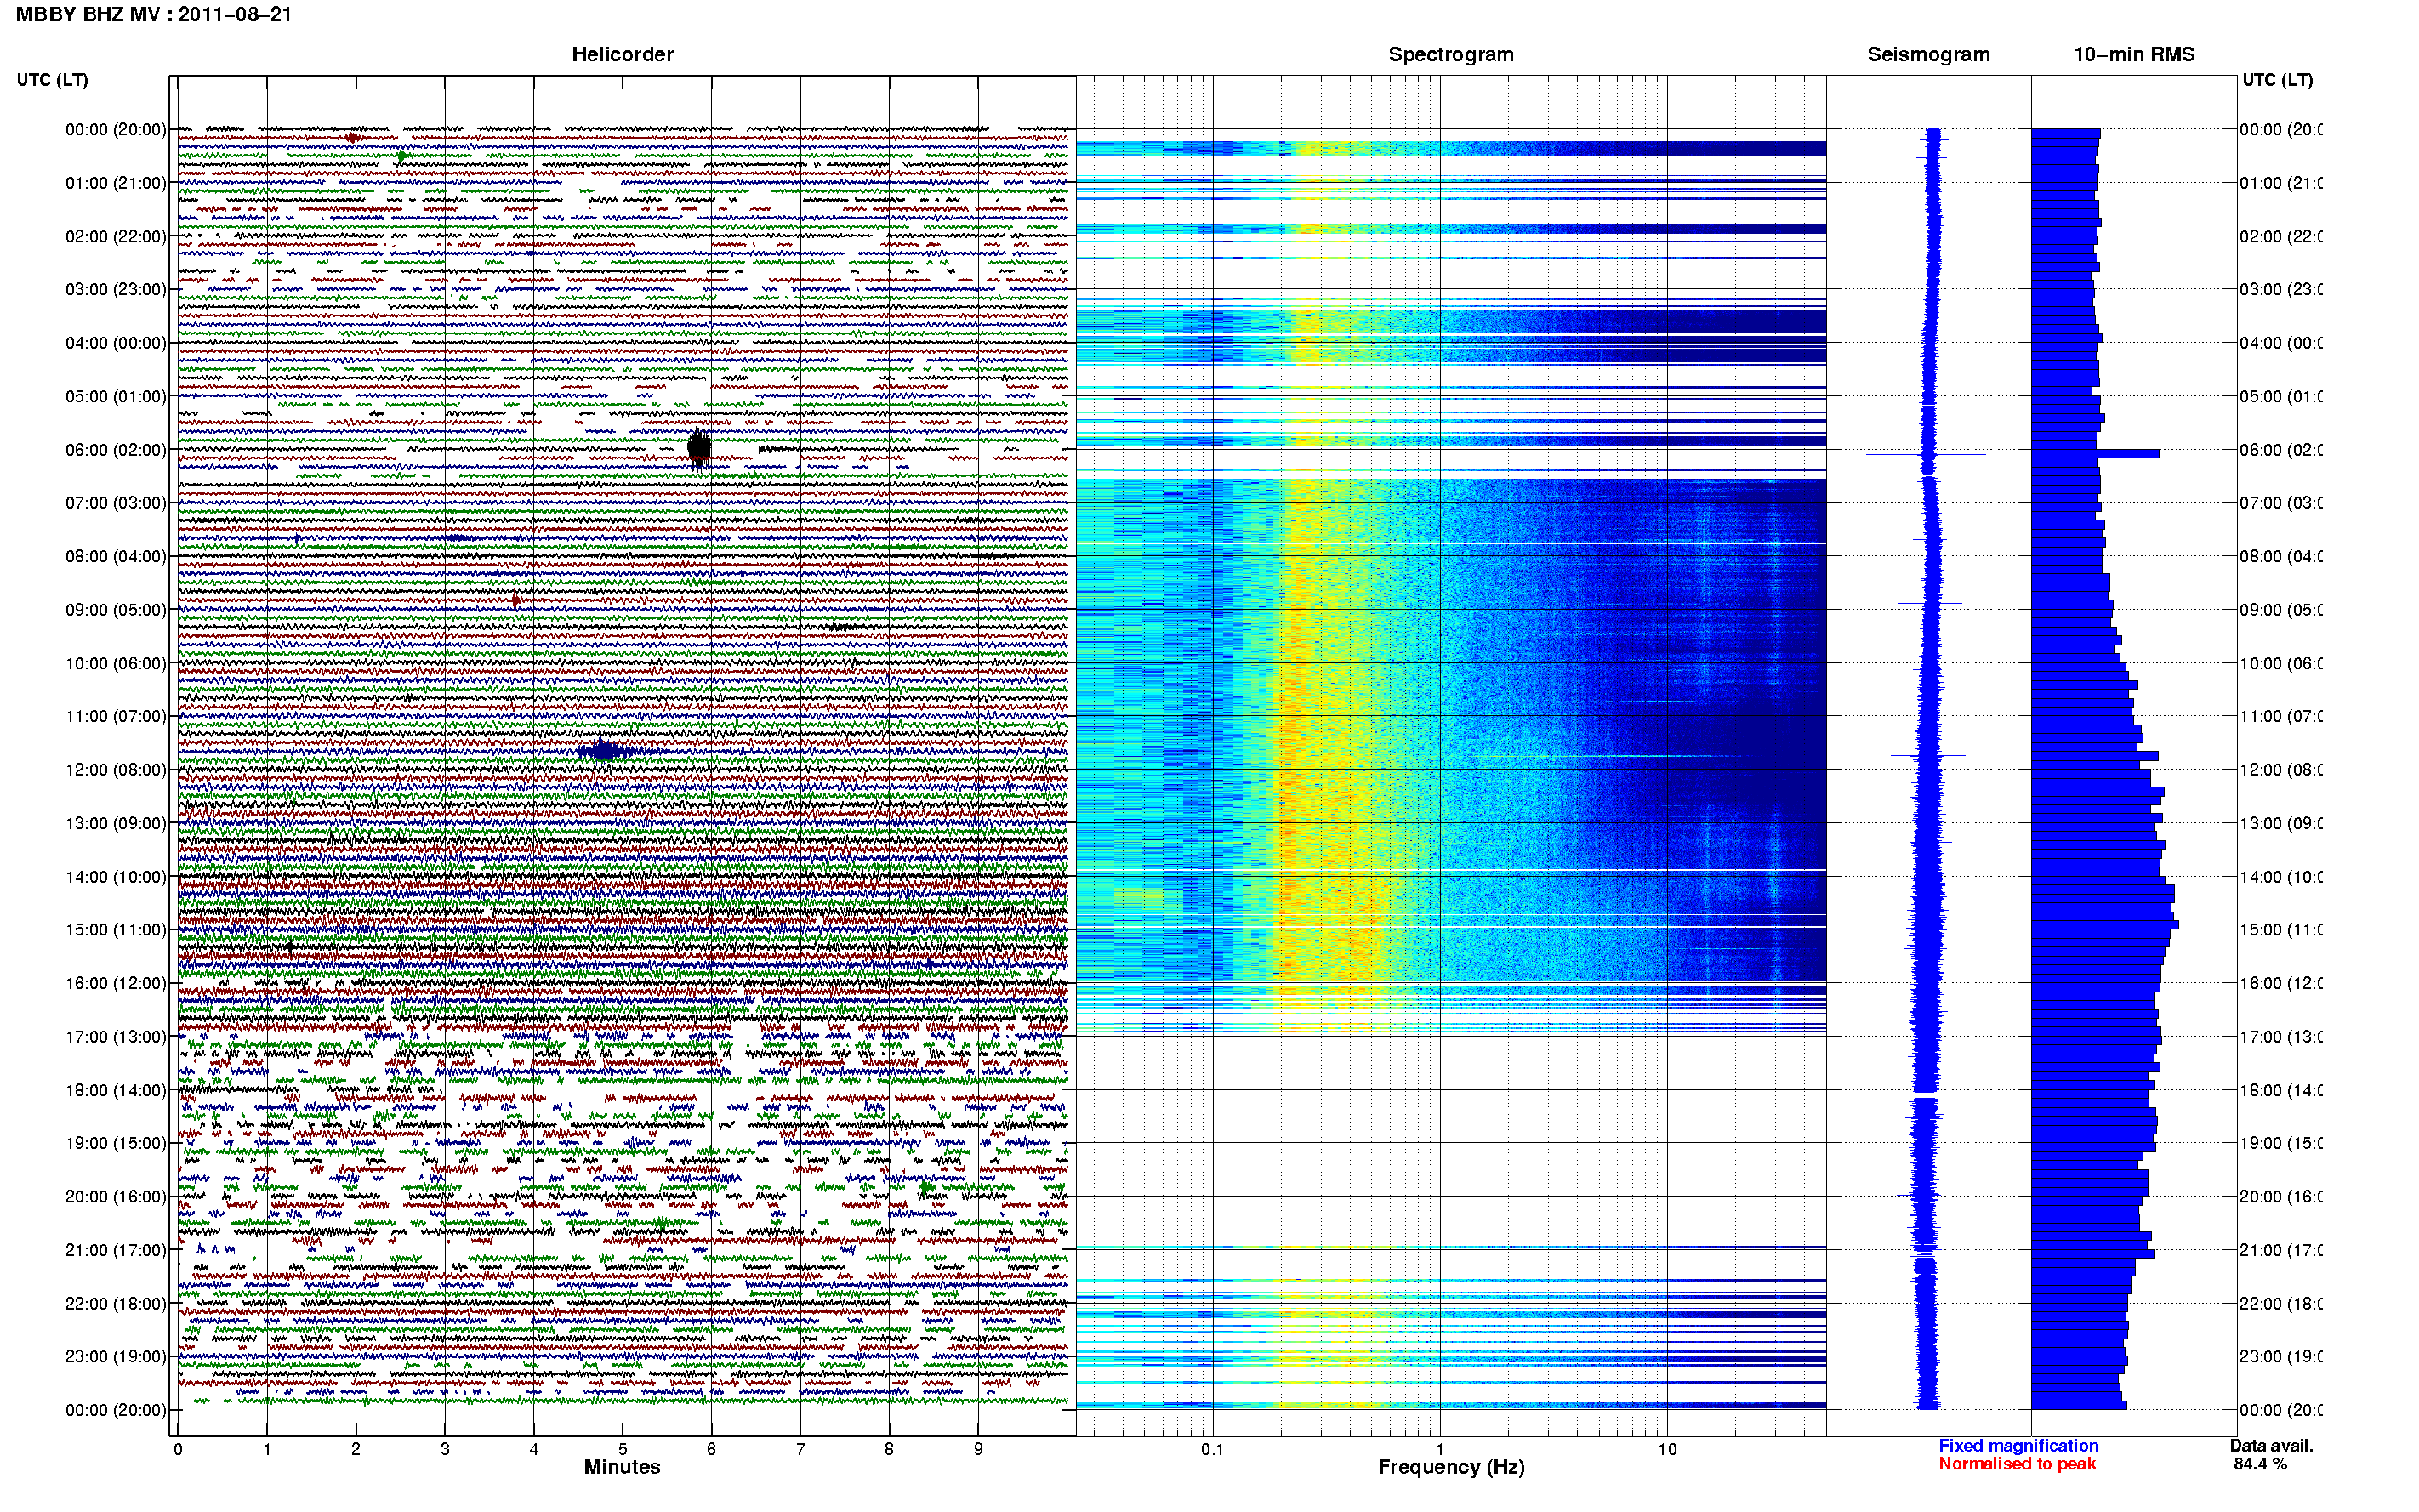Click the small red event marker near 00:00 in the helicorder
Viewport: 2419px width, 1512px height.
pos(352,137)
